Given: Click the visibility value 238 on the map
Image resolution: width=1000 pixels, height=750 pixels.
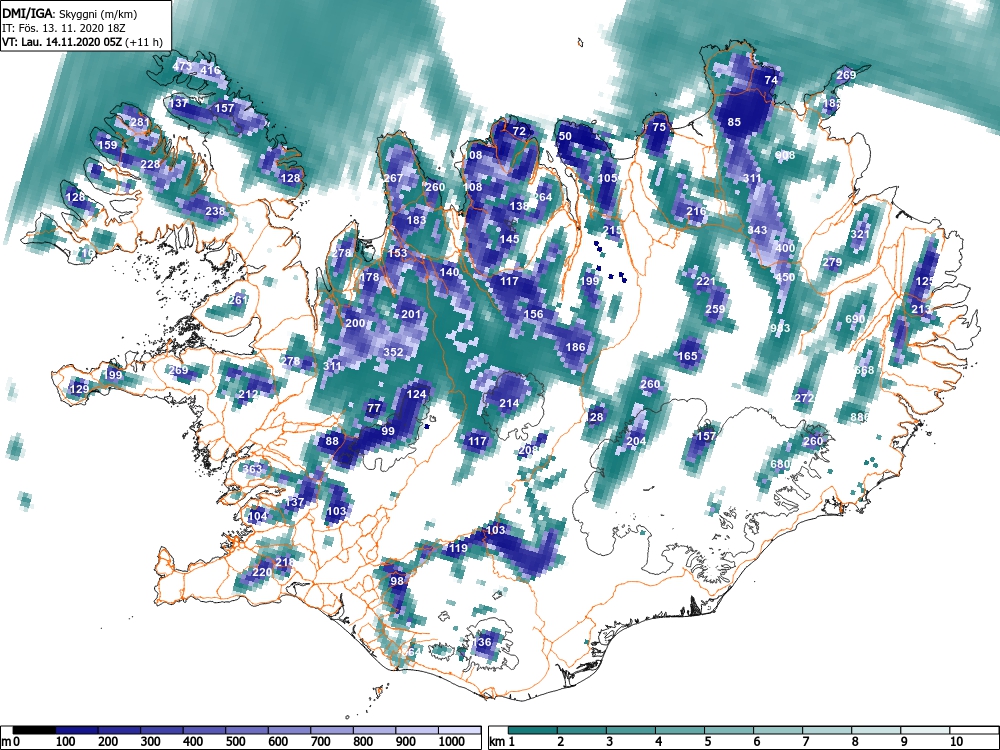Looking at the screenshot, I should coord(216,211).
